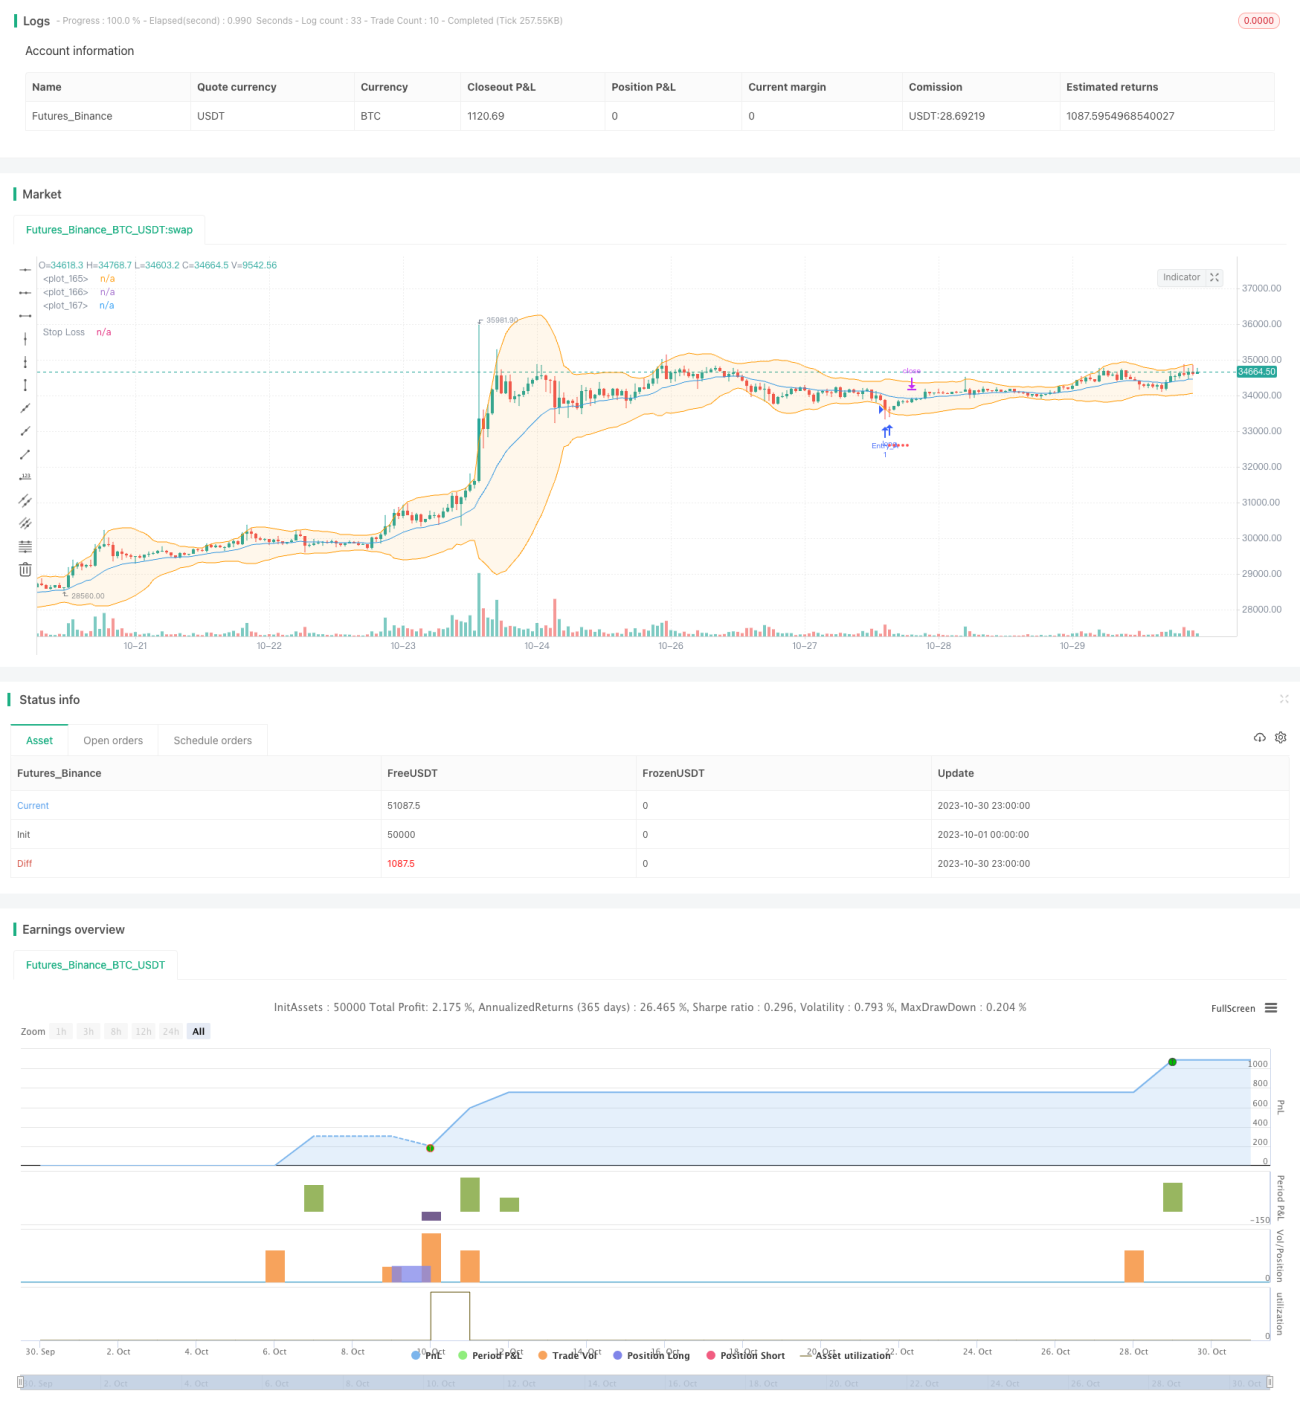Collapse the Status info section via arrows
Screen dimensions: 1300x1411
pyautogui.click(x=1284, y=699)
